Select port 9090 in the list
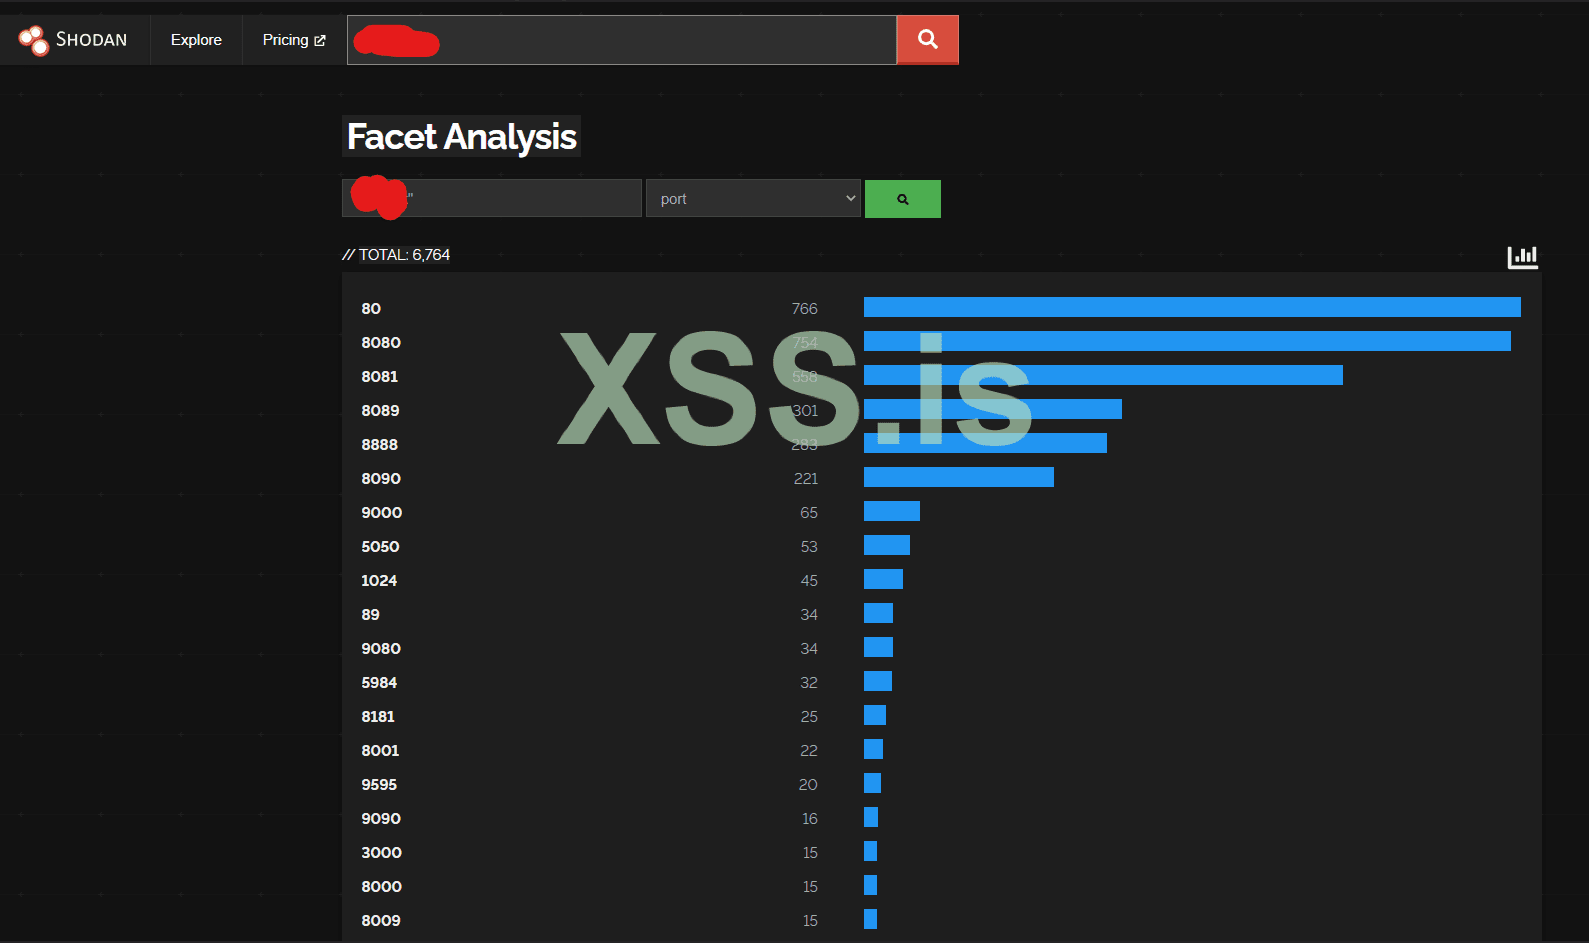Screen dimensions: 1589x943 pyautogui.click(x=381, y=818)
